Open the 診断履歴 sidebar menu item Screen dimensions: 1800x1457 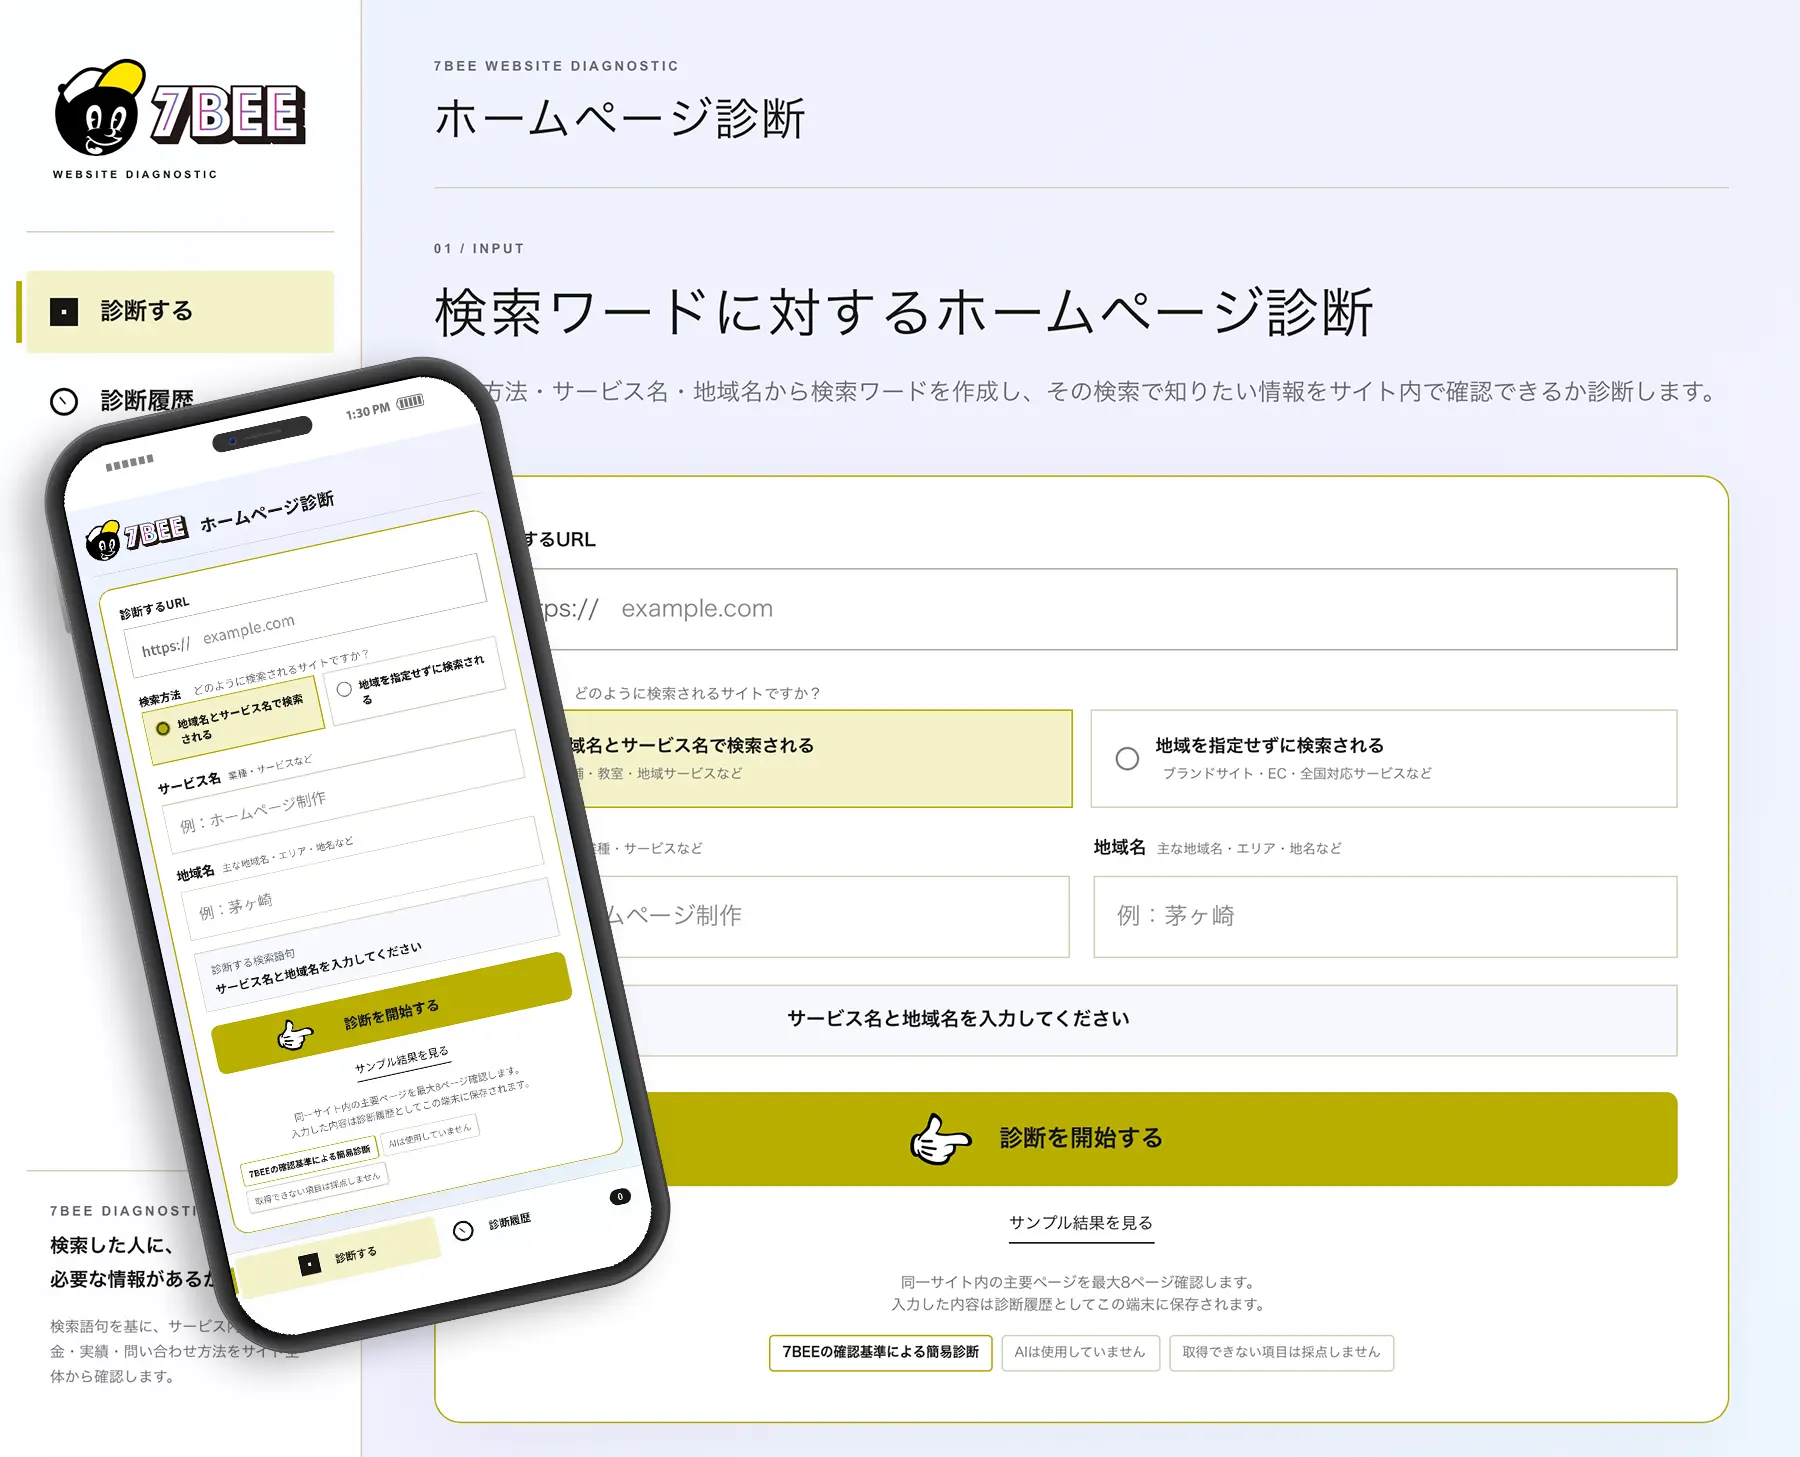pos(122,401)
